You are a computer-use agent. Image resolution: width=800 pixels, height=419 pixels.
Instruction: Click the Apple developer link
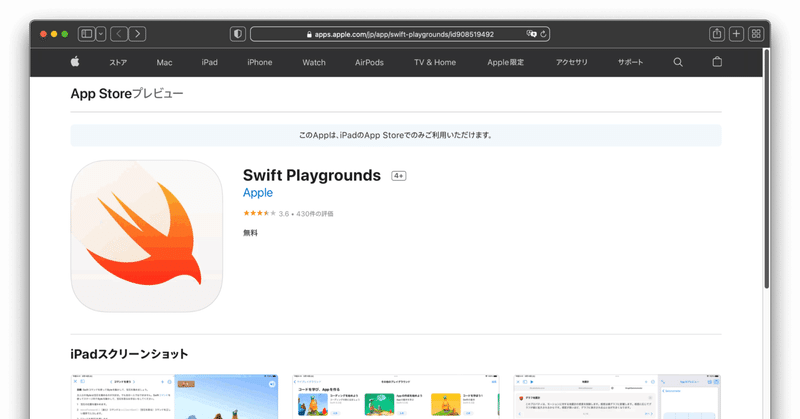[258, 193]
